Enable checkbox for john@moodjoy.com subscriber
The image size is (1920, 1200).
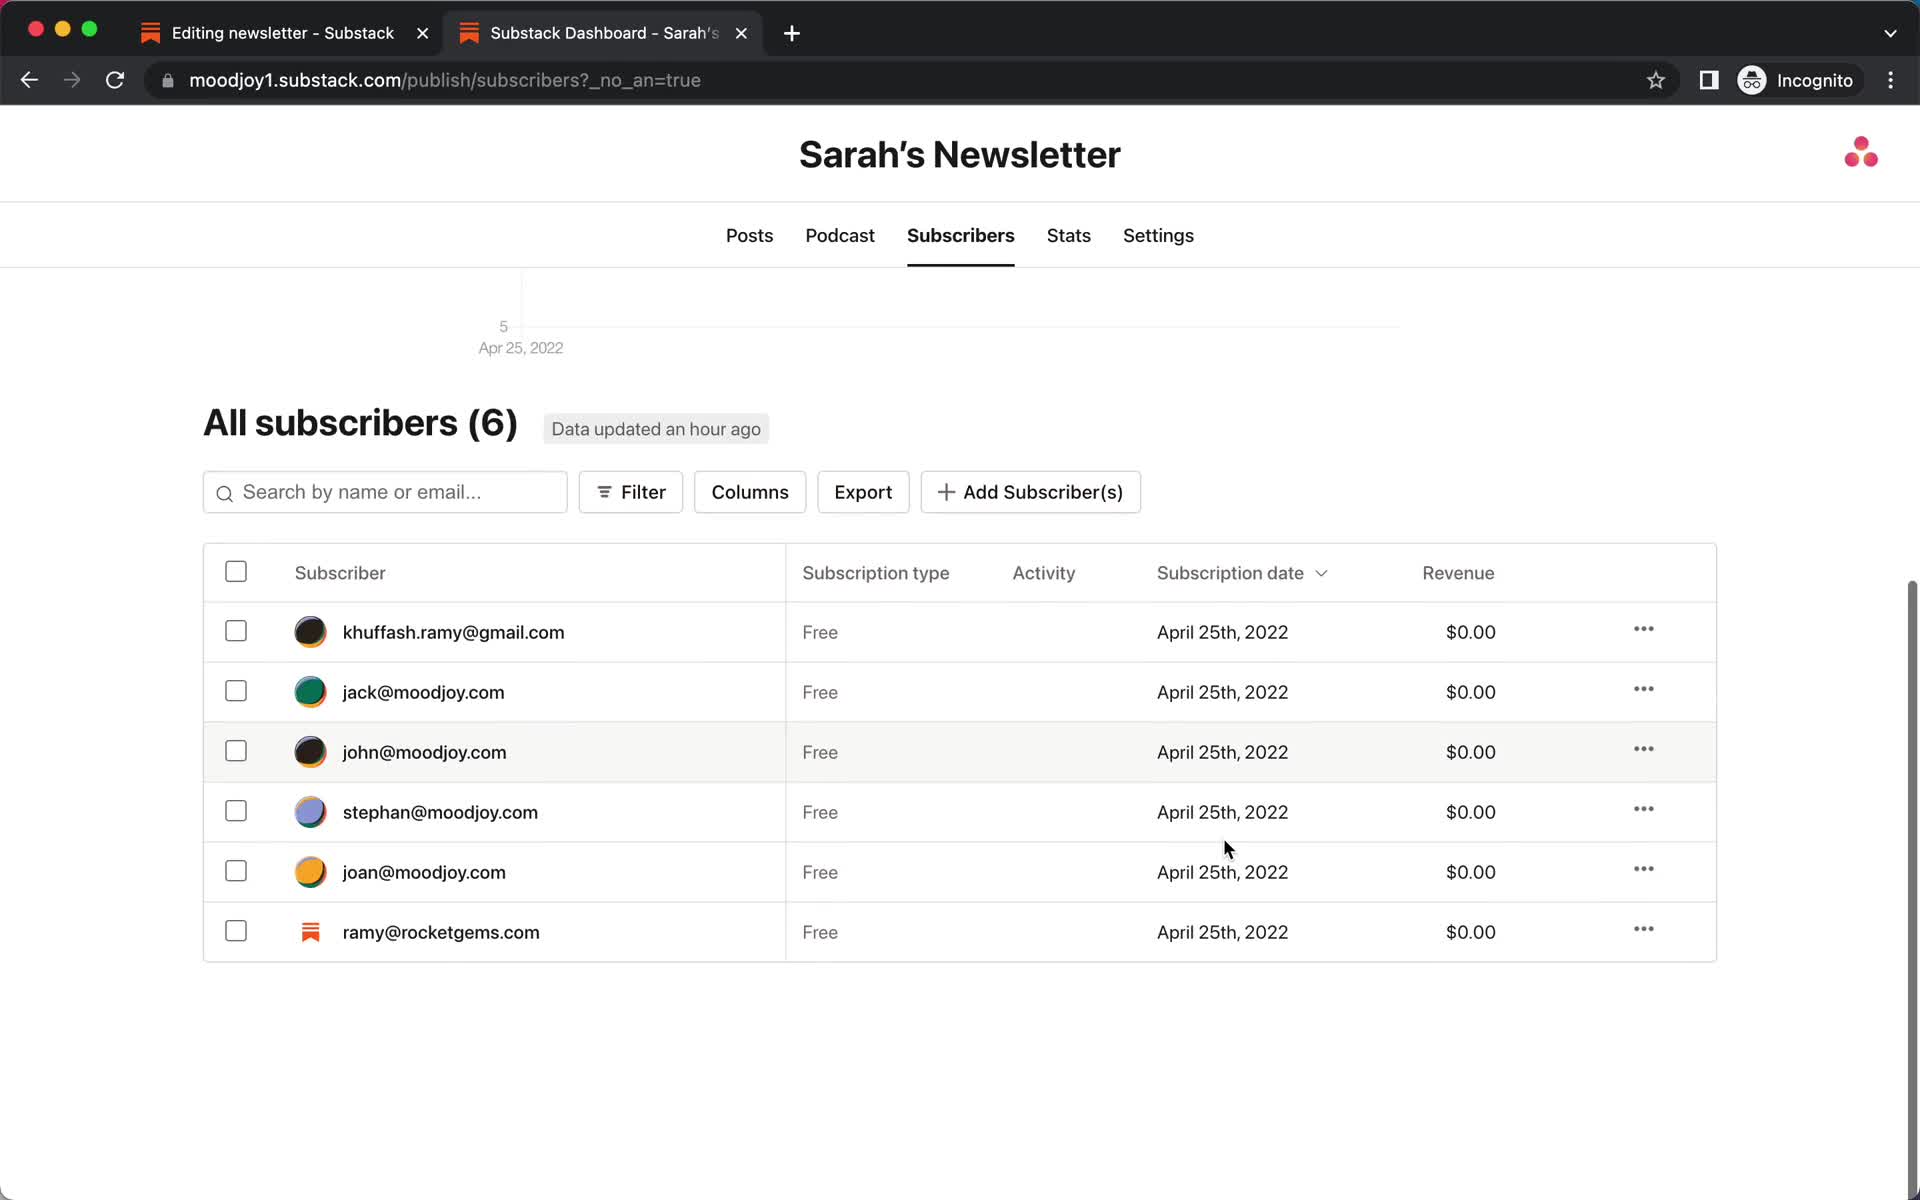coord(235,751)
